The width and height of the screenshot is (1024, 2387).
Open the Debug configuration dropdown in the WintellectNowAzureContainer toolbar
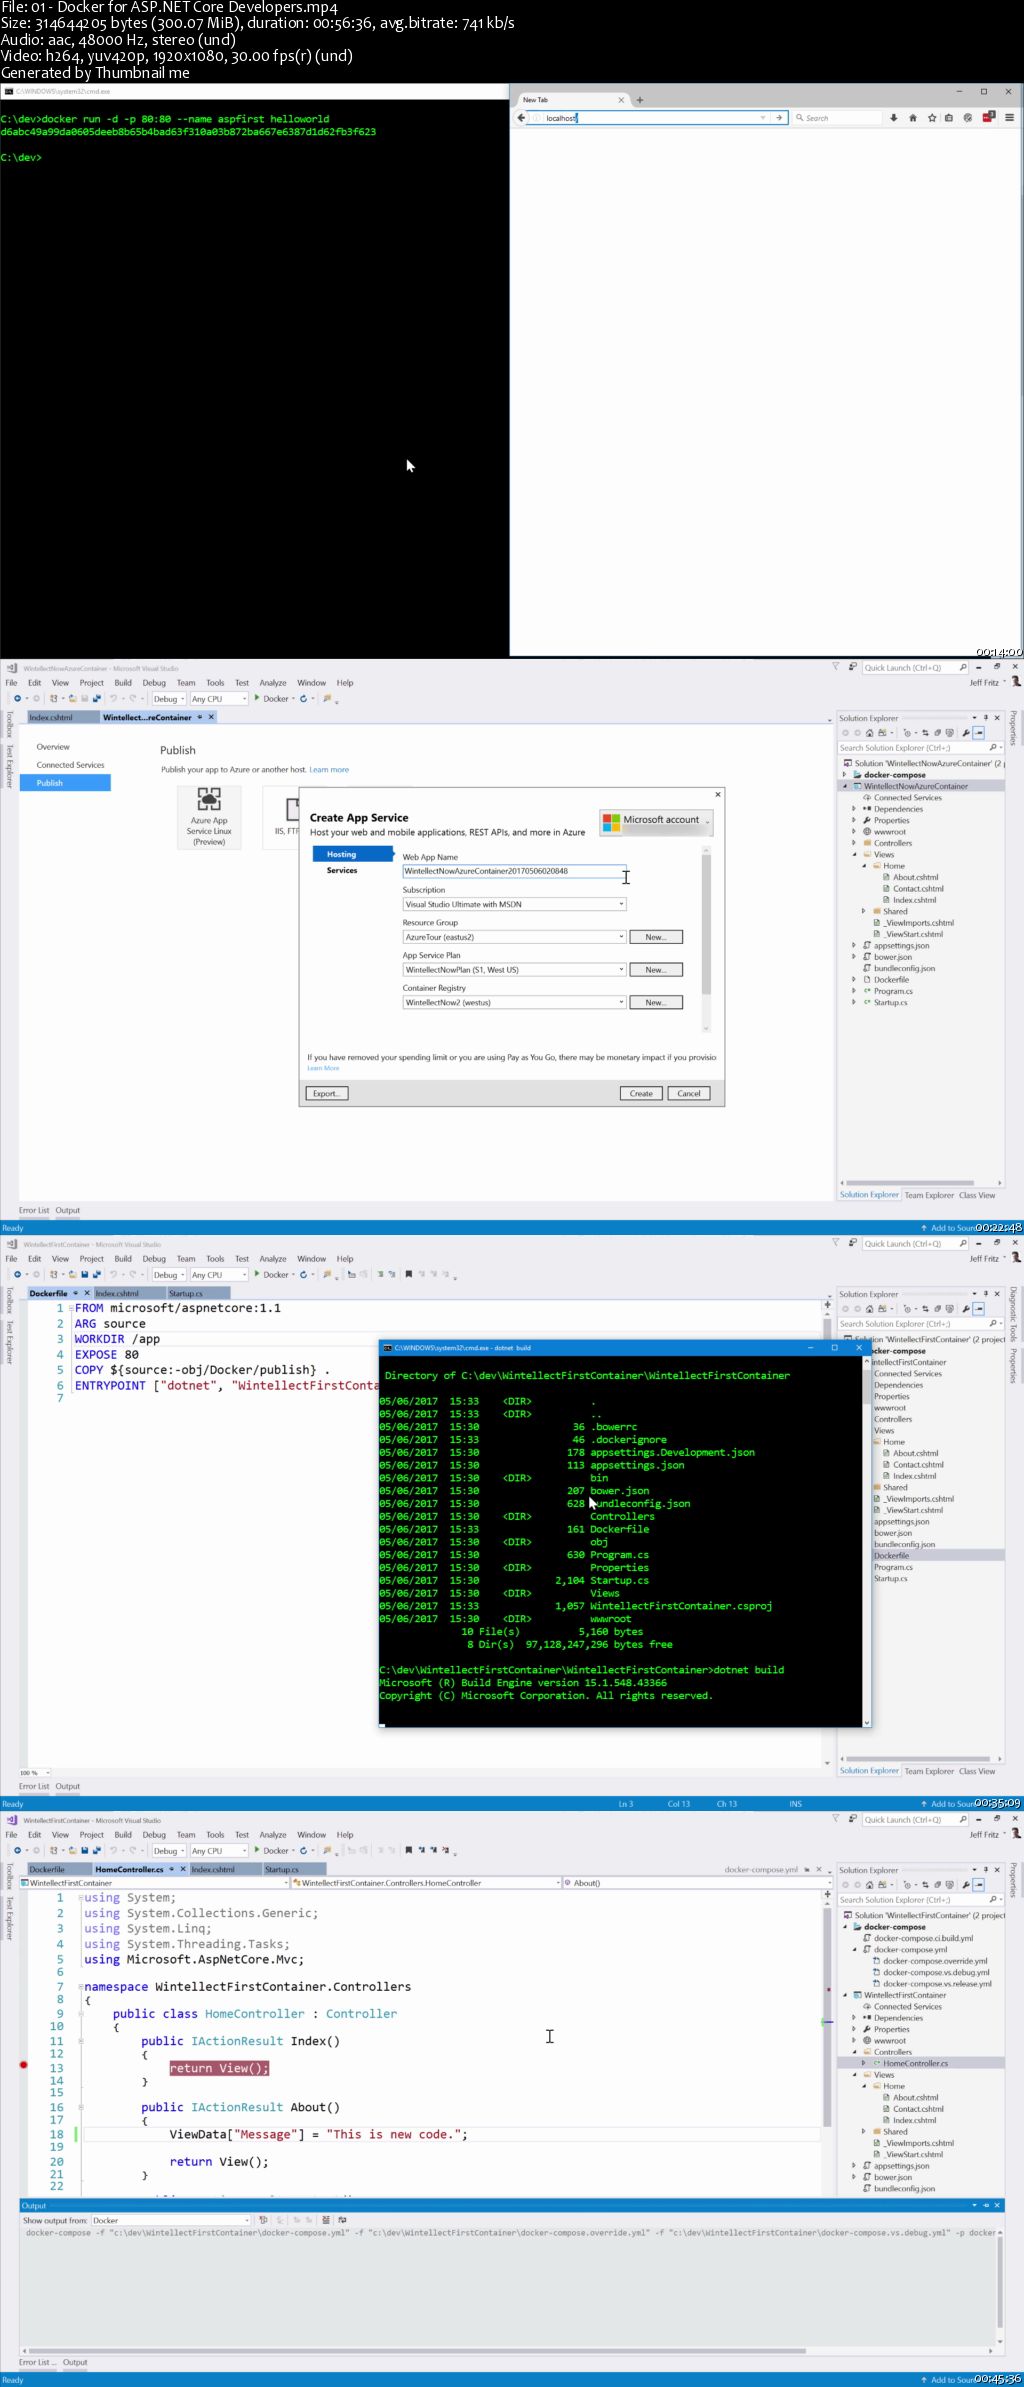pyautogui.click(x=168, y=699)
